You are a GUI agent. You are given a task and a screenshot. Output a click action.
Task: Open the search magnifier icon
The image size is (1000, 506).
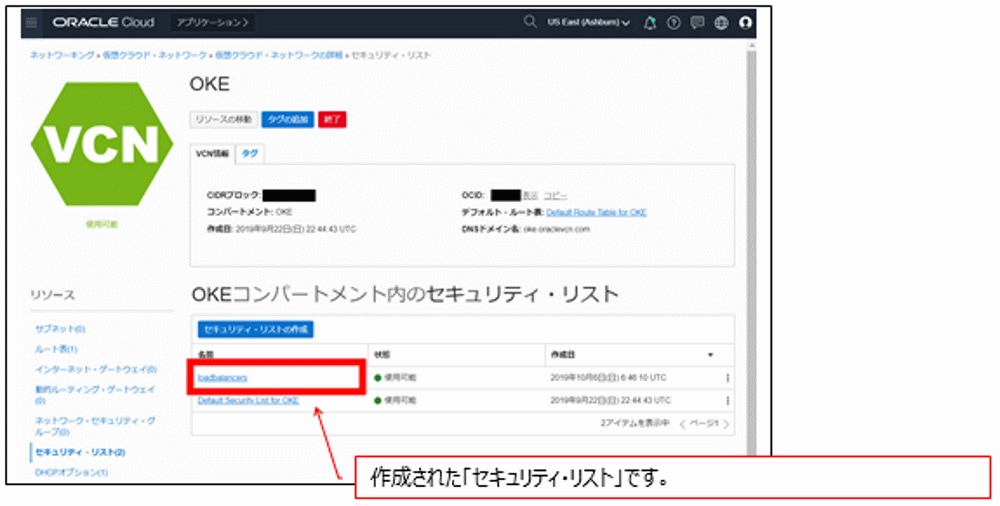click(x=530, y=22)
